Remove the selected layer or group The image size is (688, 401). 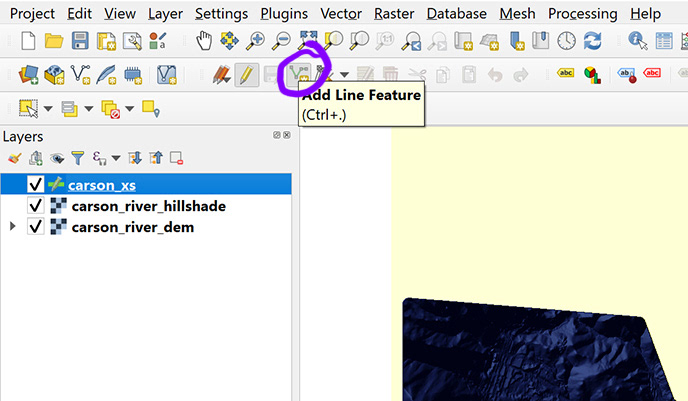176,158
